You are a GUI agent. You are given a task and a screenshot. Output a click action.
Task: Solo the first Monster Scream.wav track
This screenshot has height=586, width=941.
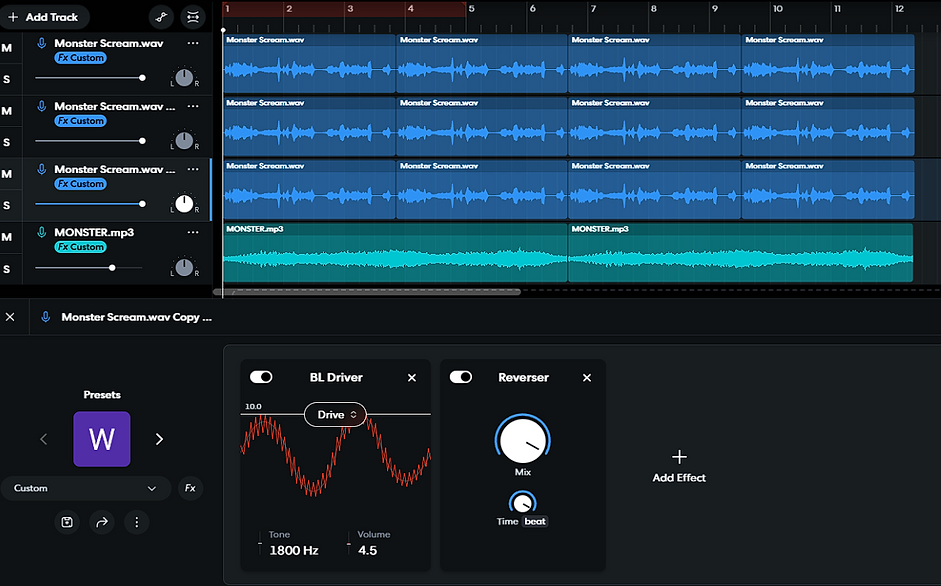click(7, 79)
